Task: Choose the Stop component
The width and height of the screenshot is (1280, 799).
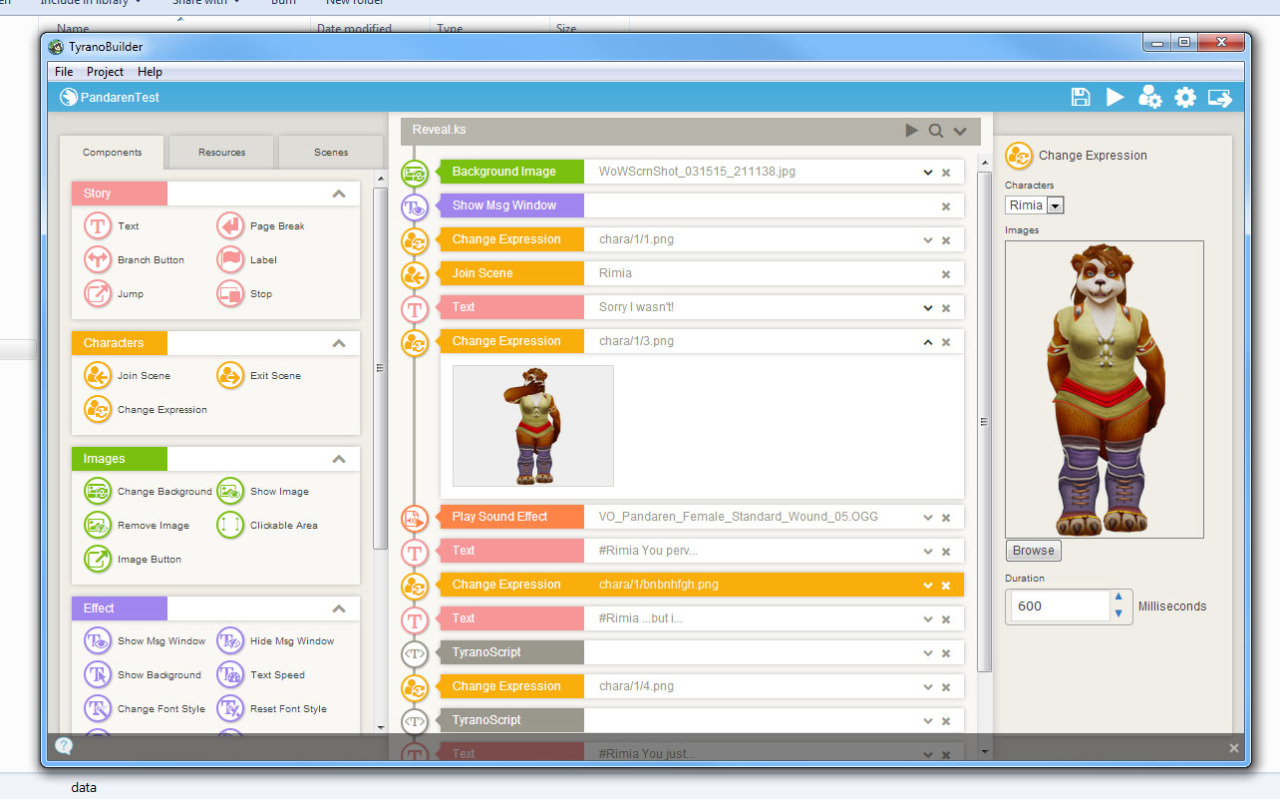Action: tap(245, 294)
